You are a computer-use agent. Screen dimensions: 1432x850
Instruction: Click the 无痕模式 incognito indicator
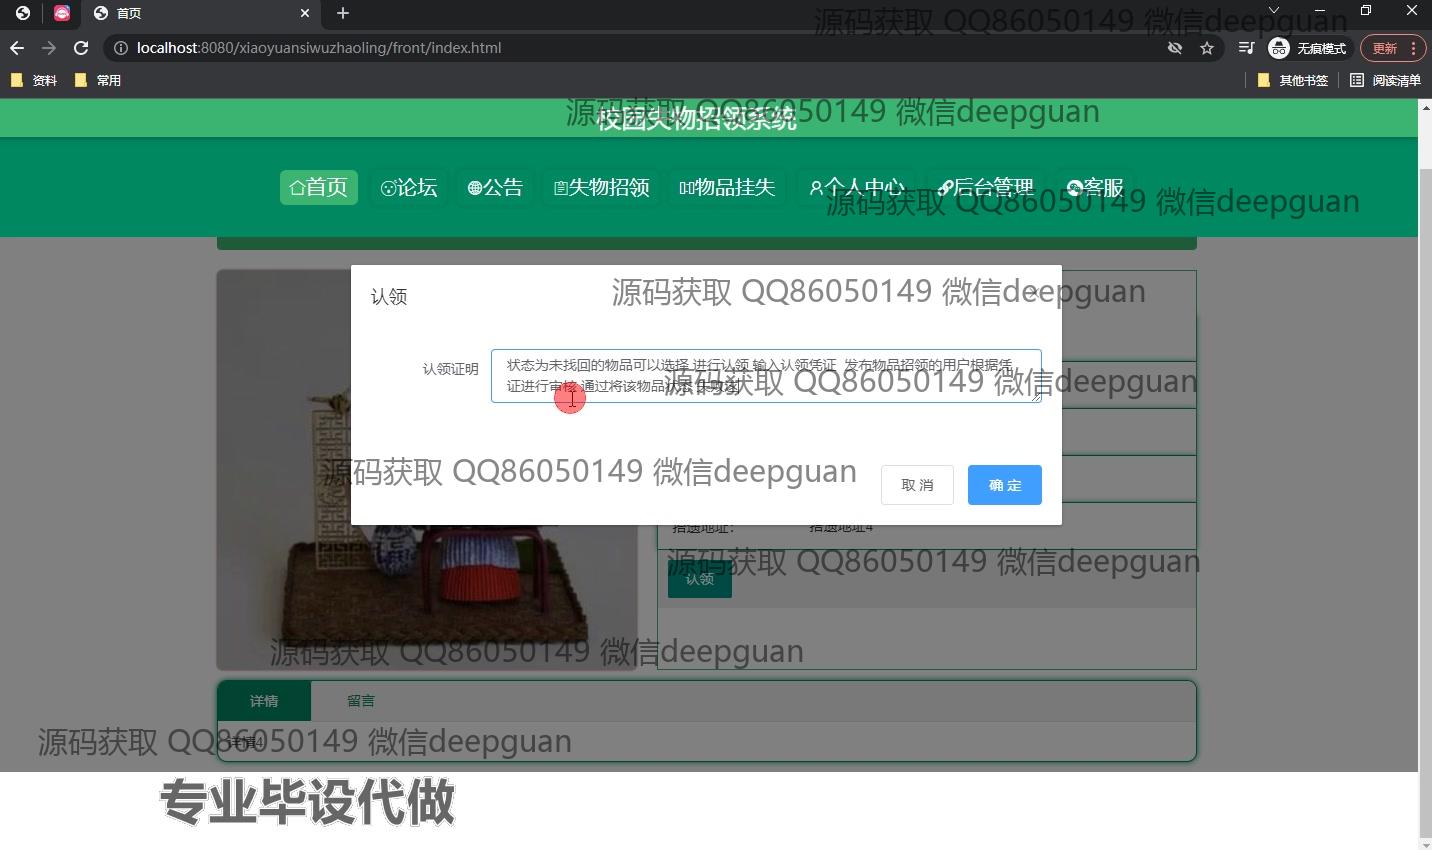pos(1307,47)
